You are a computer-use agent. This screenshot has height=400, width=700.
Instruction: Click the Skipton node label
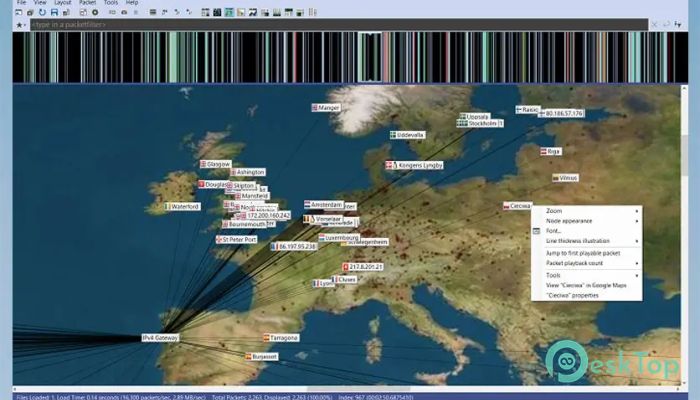(242, 185)
